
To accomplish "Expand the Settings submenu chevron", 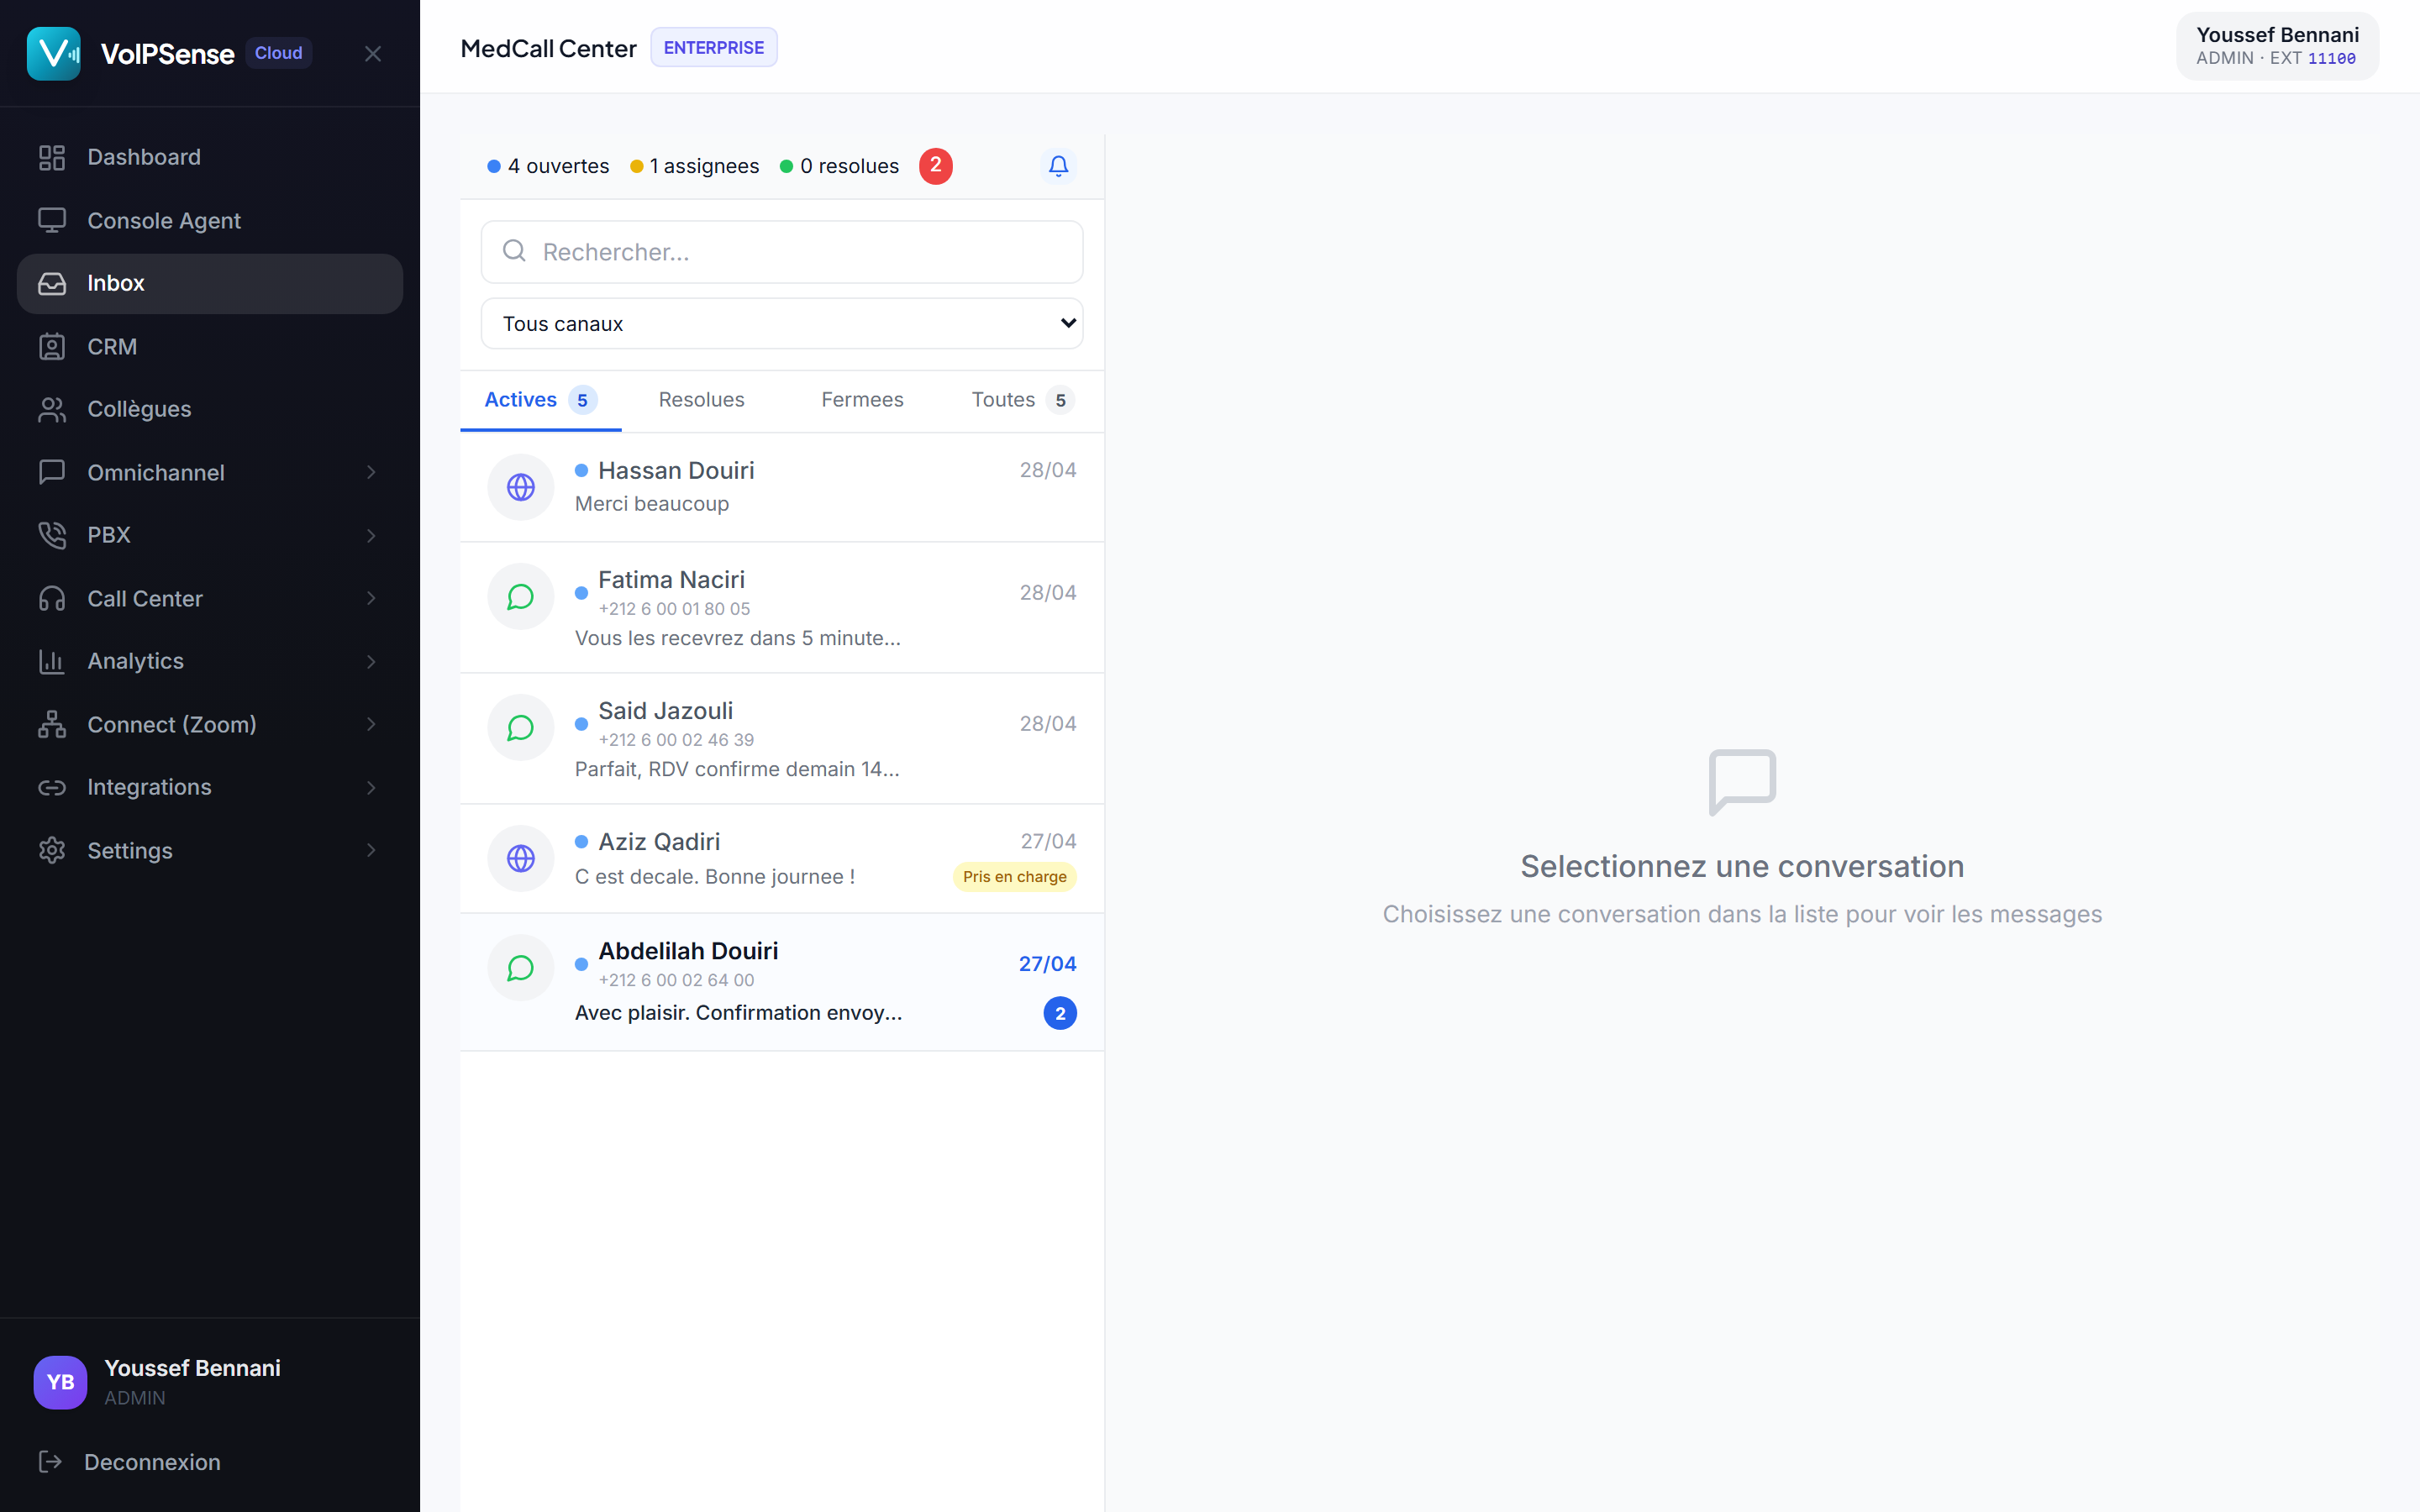I will pyautogui.click(x=371, y=850).
